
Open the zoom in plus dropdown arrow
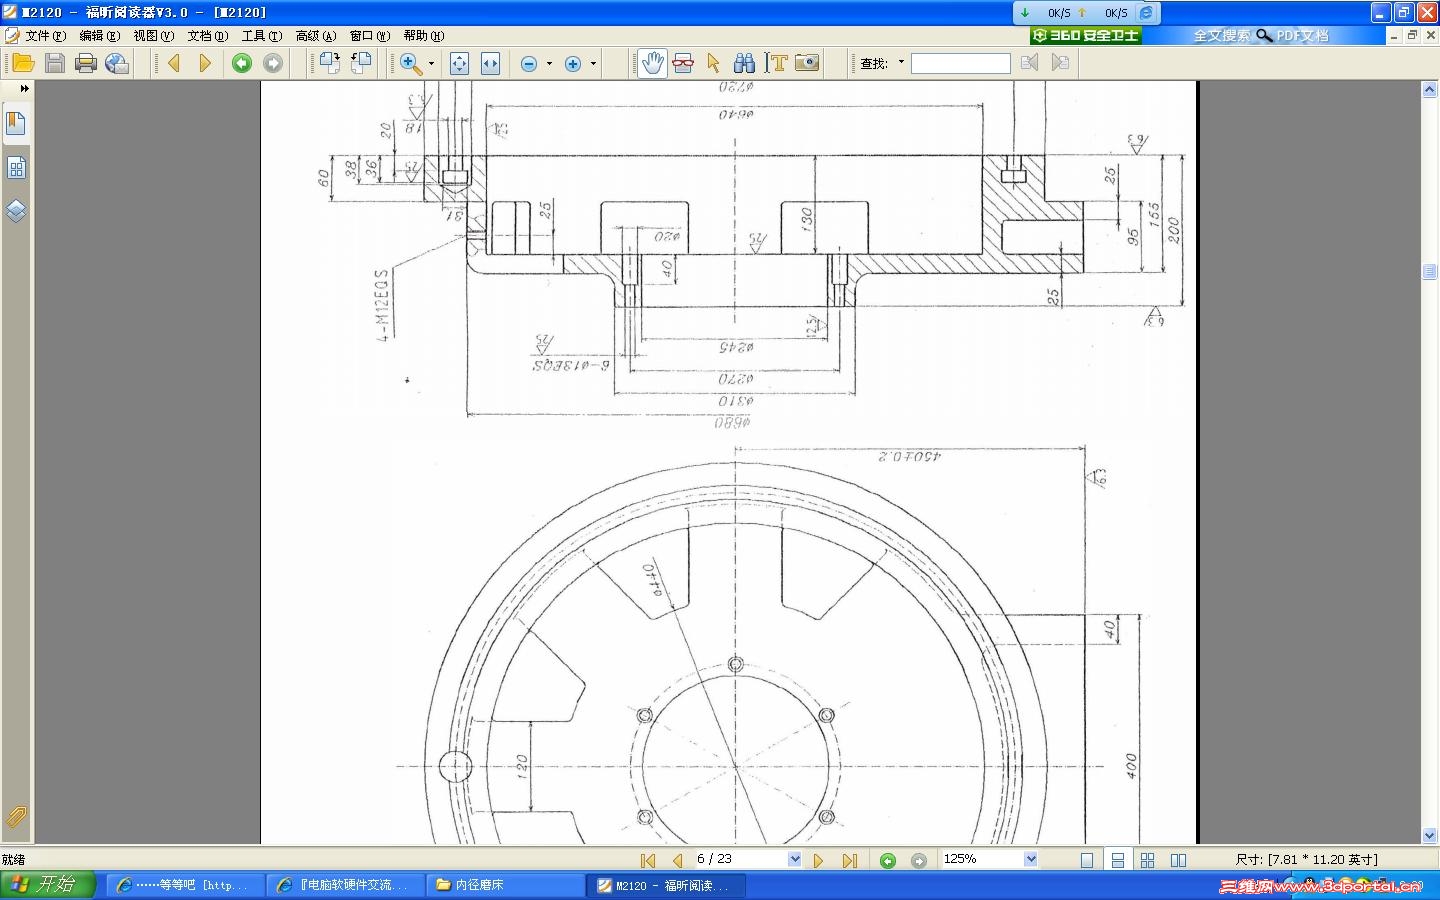[593, 63]
